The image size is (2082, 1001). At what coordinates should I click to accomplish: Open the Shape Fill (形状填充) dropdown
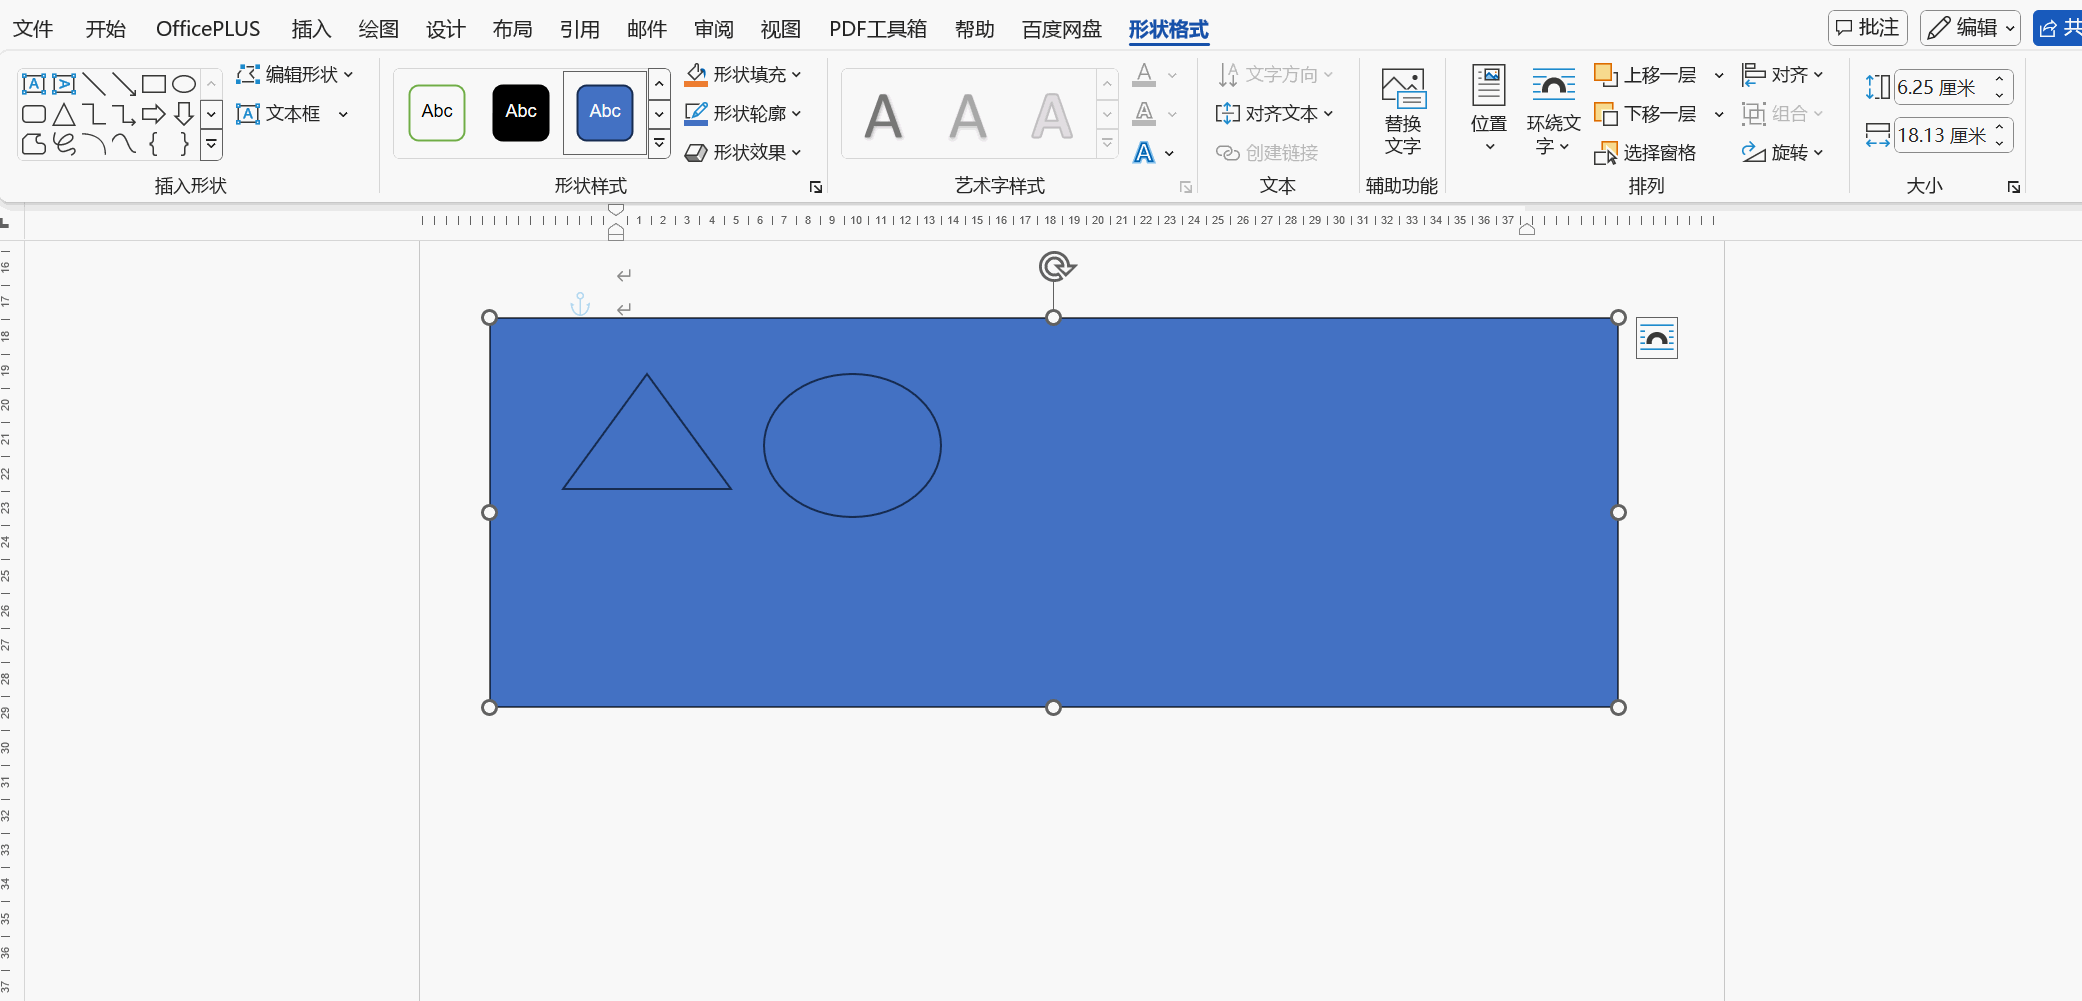pos(744,75)
